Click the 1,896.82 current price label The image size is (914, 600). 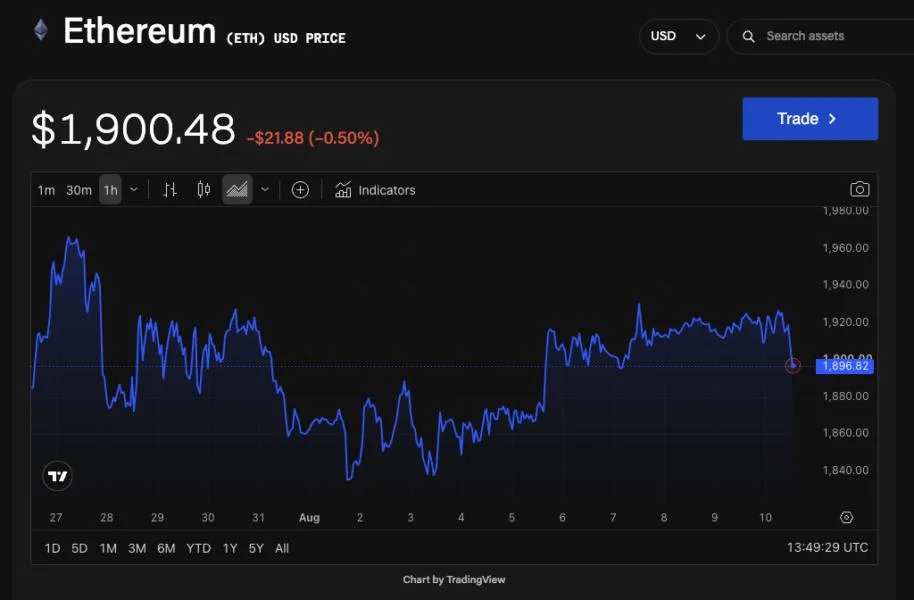tap(845, 366)
